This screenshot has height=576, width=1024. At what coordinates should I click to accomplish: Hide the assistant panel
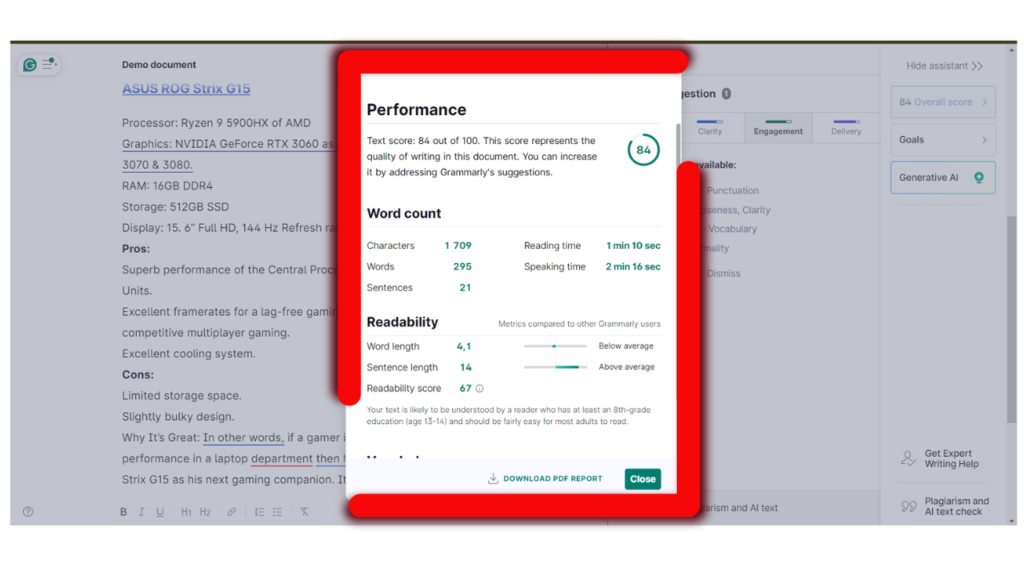click(x=944, y=66)
